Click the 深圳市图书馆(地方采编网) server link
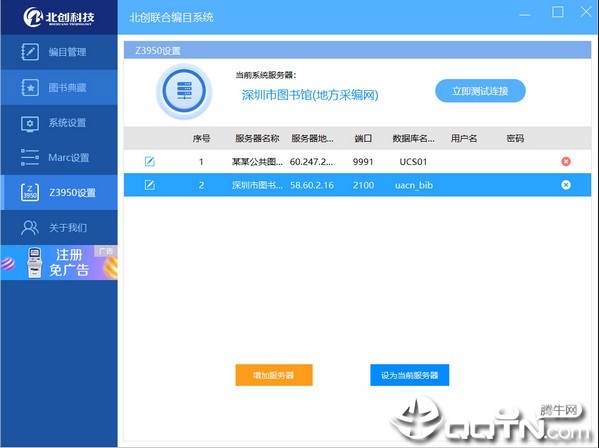 (310, 95)
